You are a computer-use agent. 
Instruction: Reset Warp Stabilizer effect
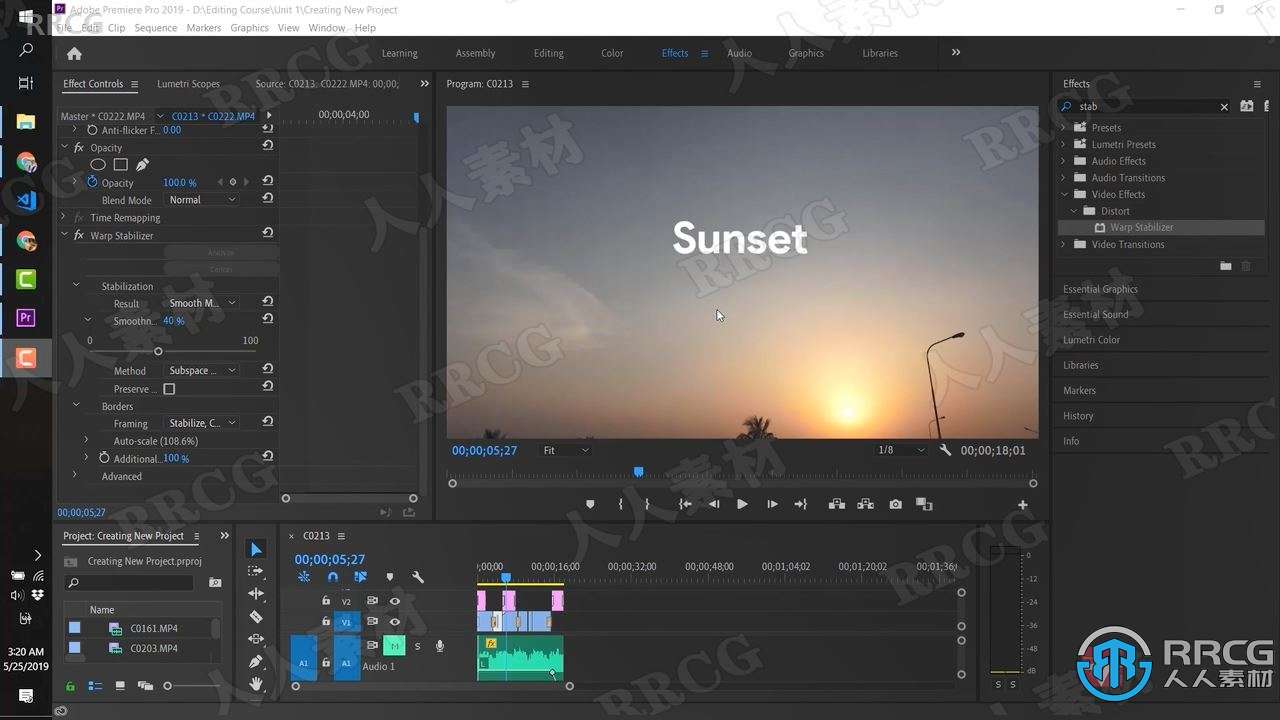[x=267, y=234]
